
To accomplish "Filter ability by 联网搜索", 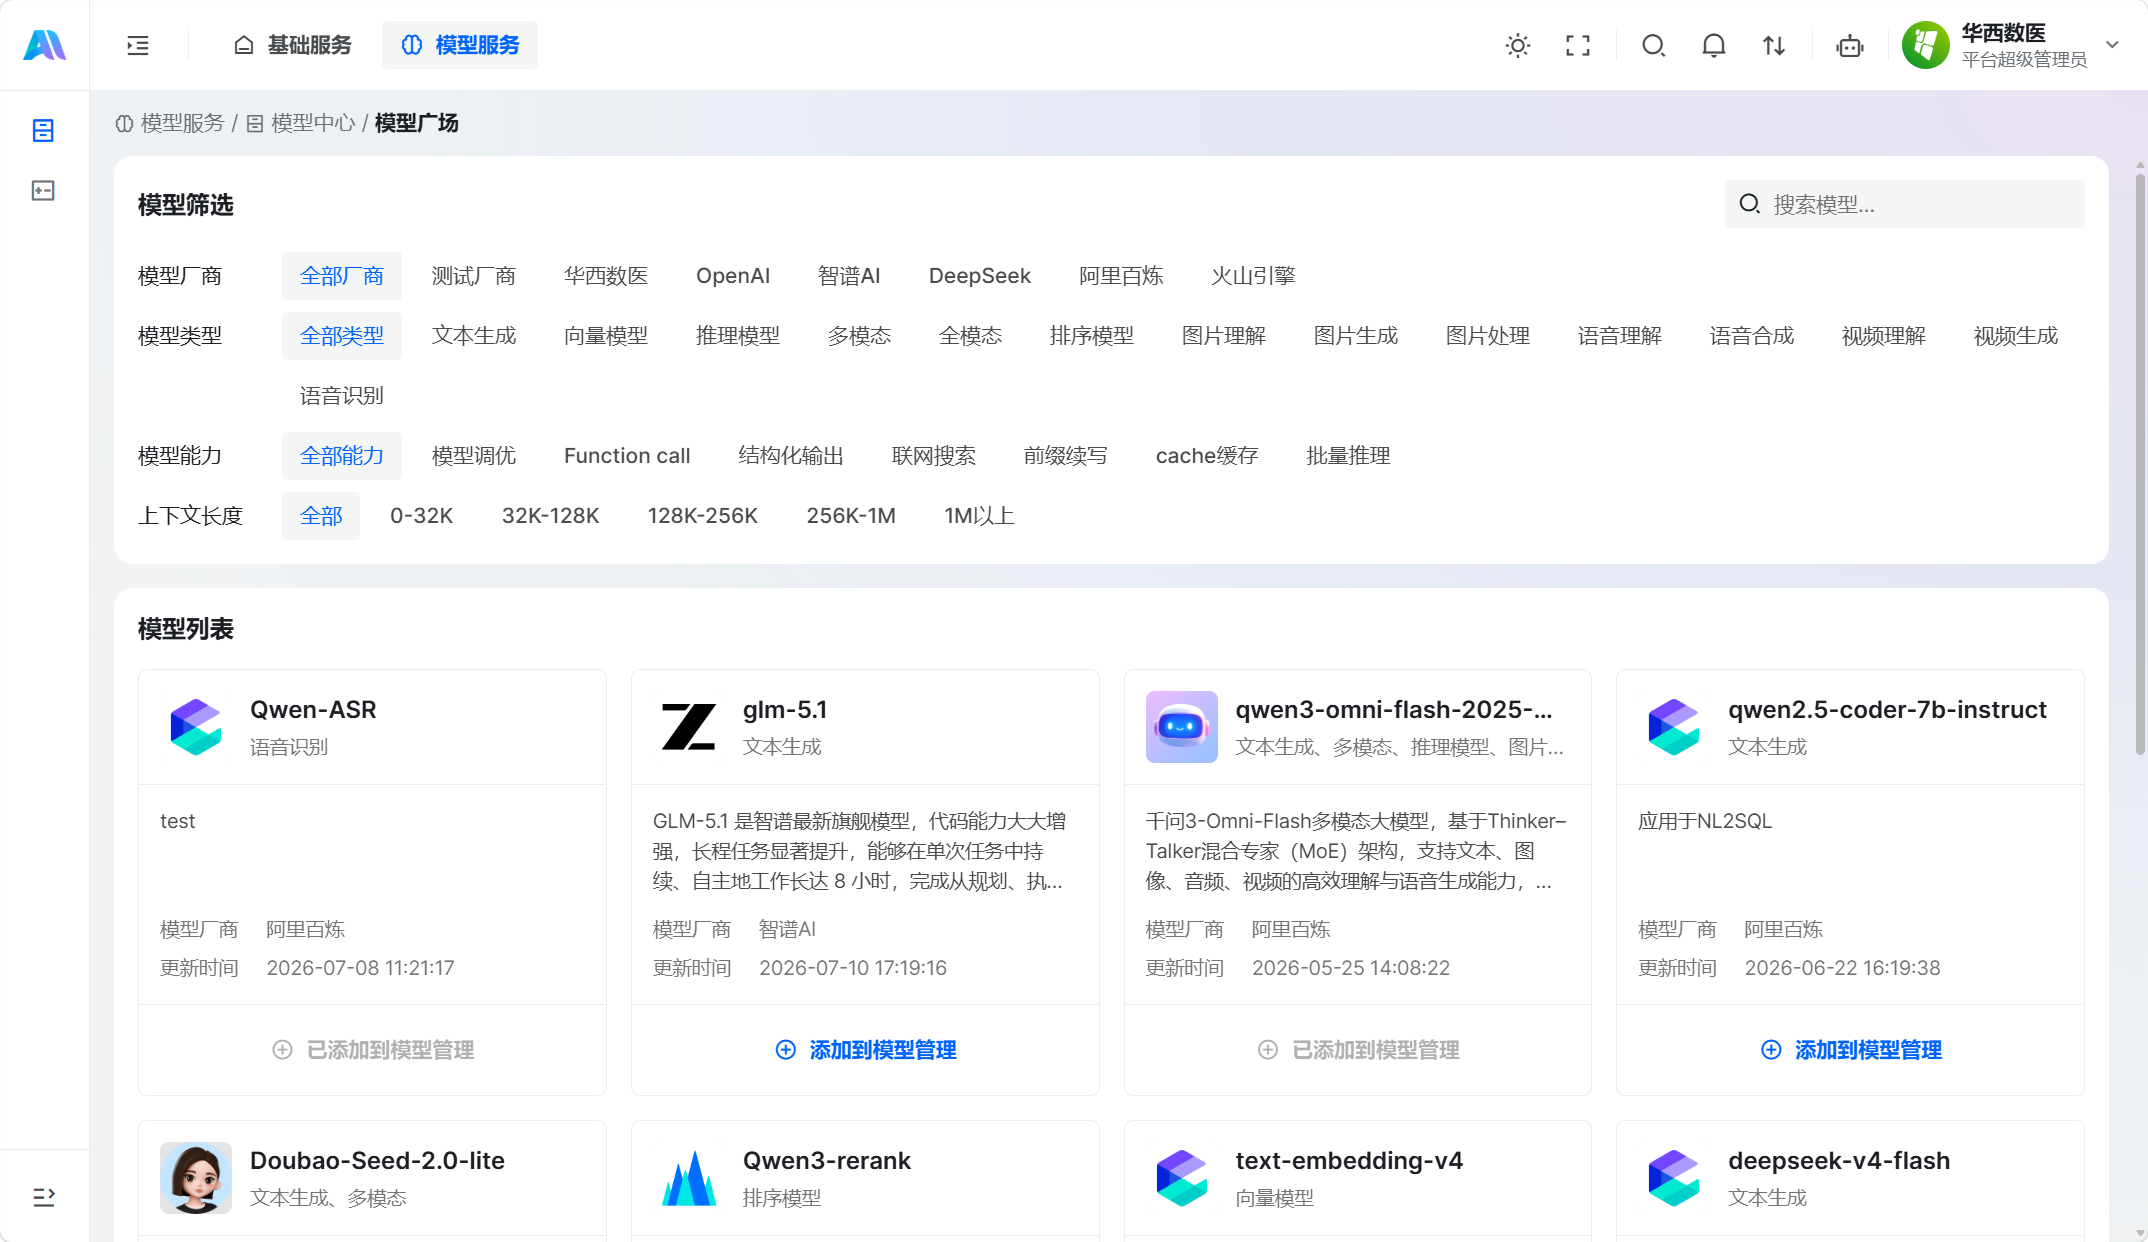I will [934, 456].
